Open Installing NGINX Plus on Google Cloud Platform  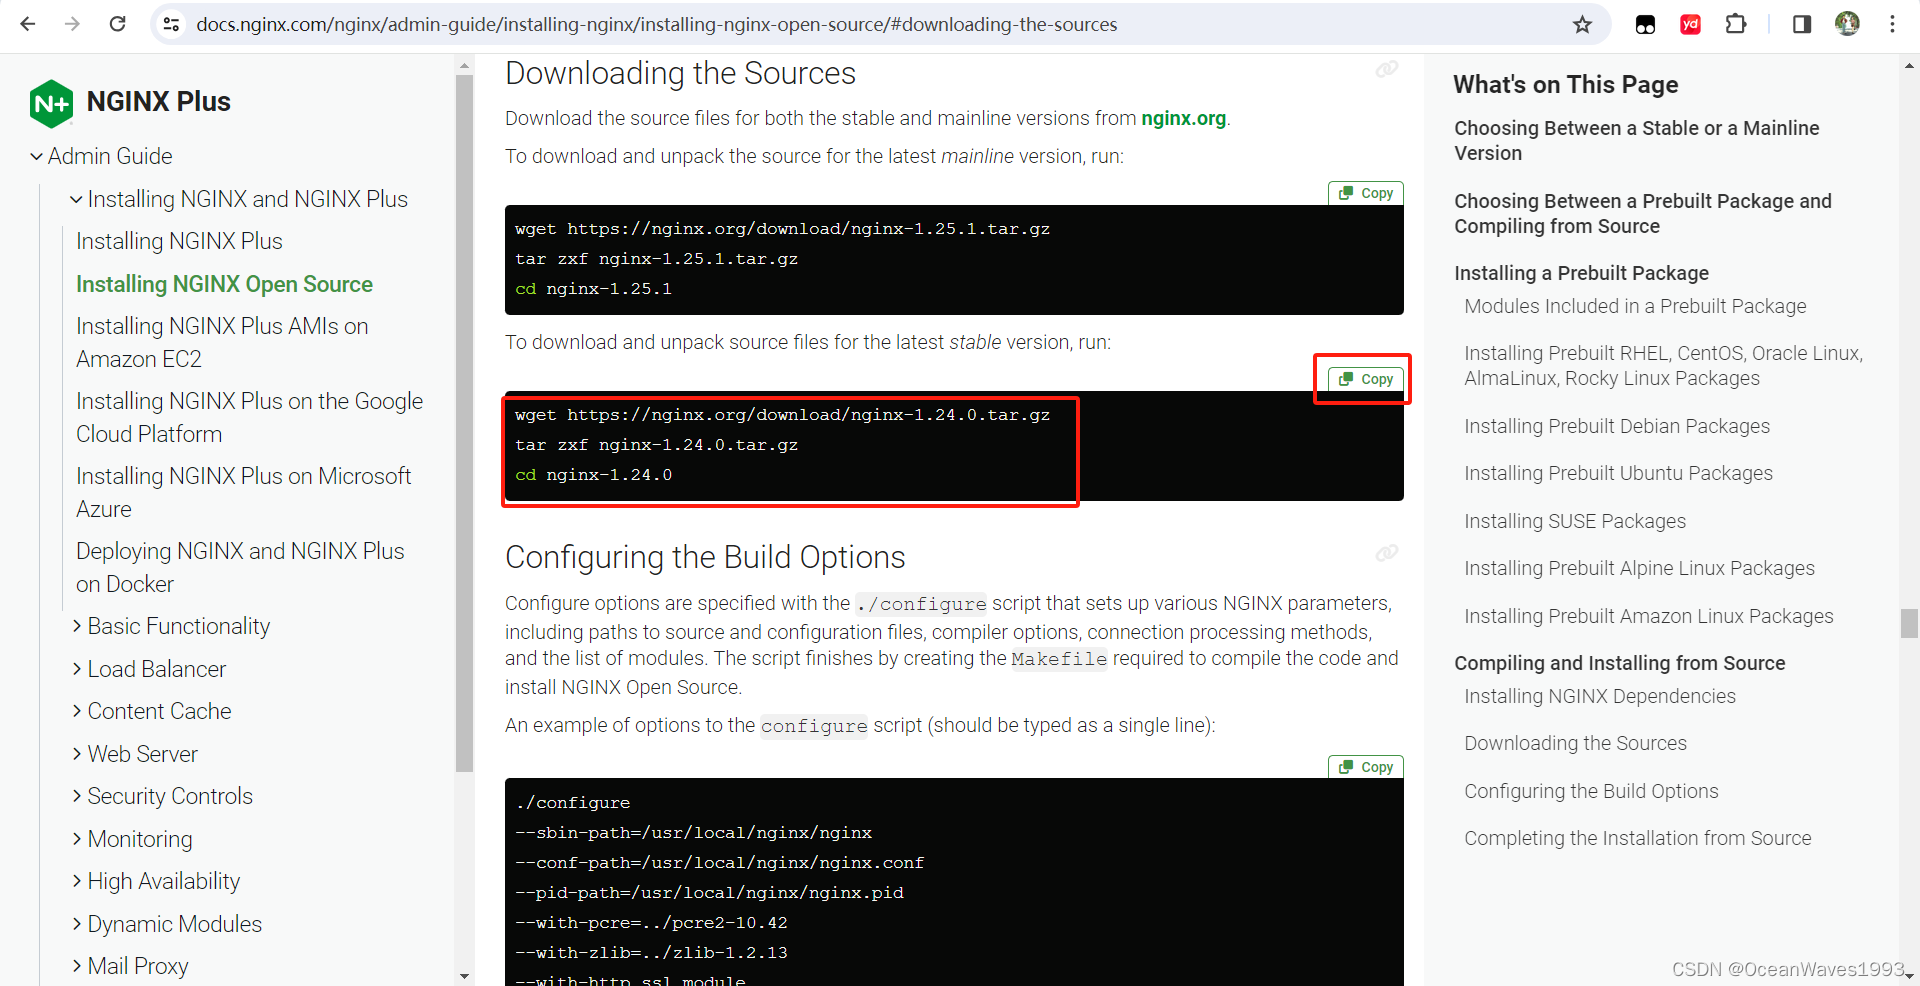click(249, 417)
